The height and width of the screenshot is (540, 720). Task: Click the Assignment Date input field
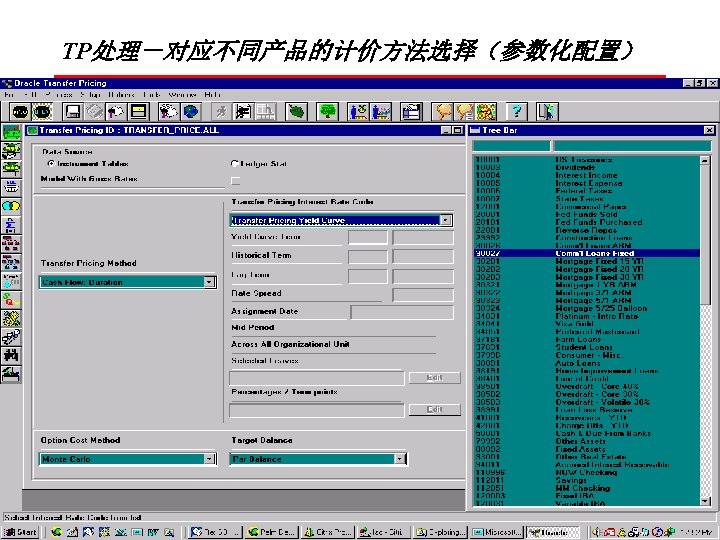402,312
